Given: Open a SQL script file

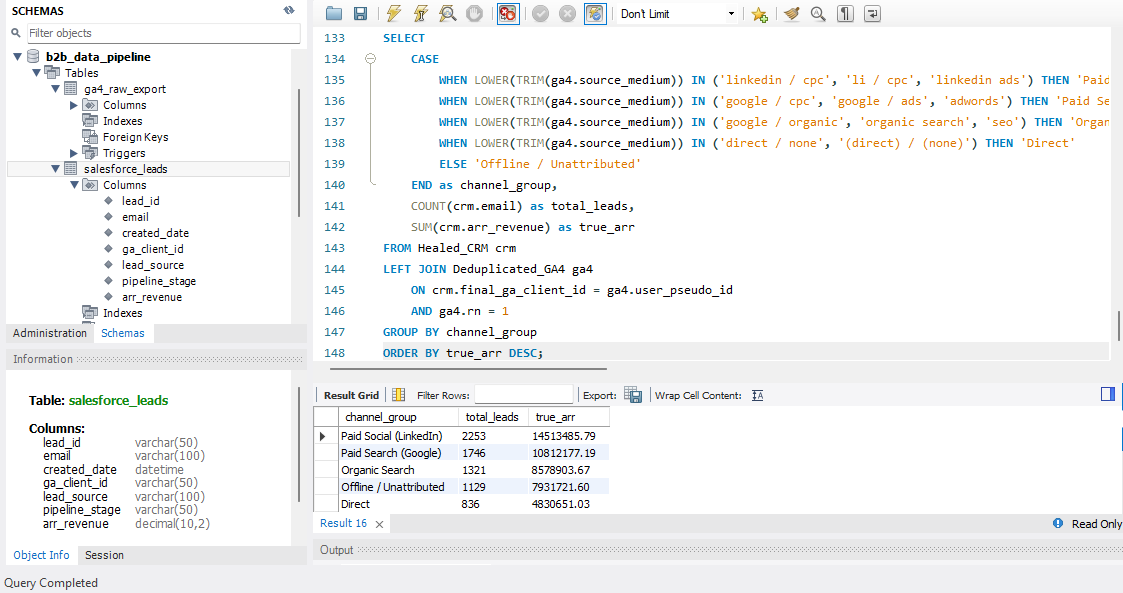Looking at the screenshot, I should 334,14.
